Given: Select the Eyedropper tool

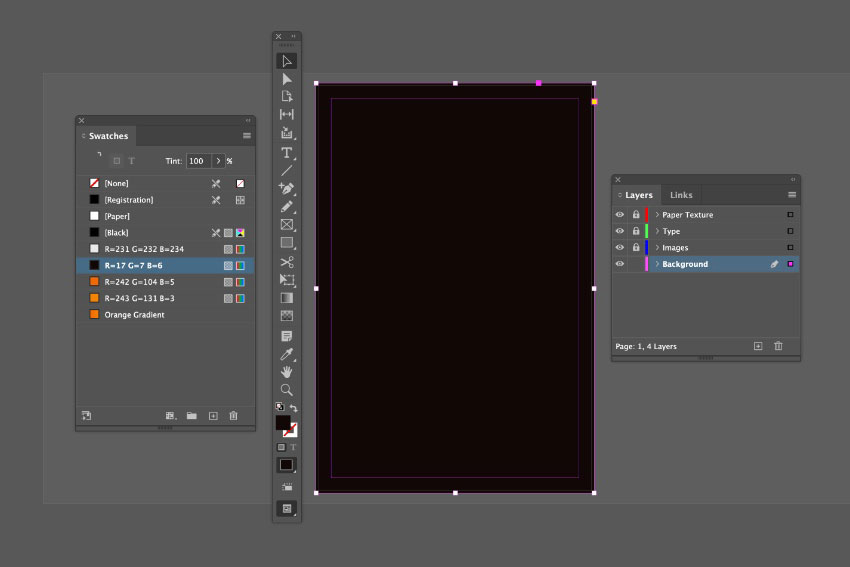Looking at the screenshot, I should tap(287, 354).
